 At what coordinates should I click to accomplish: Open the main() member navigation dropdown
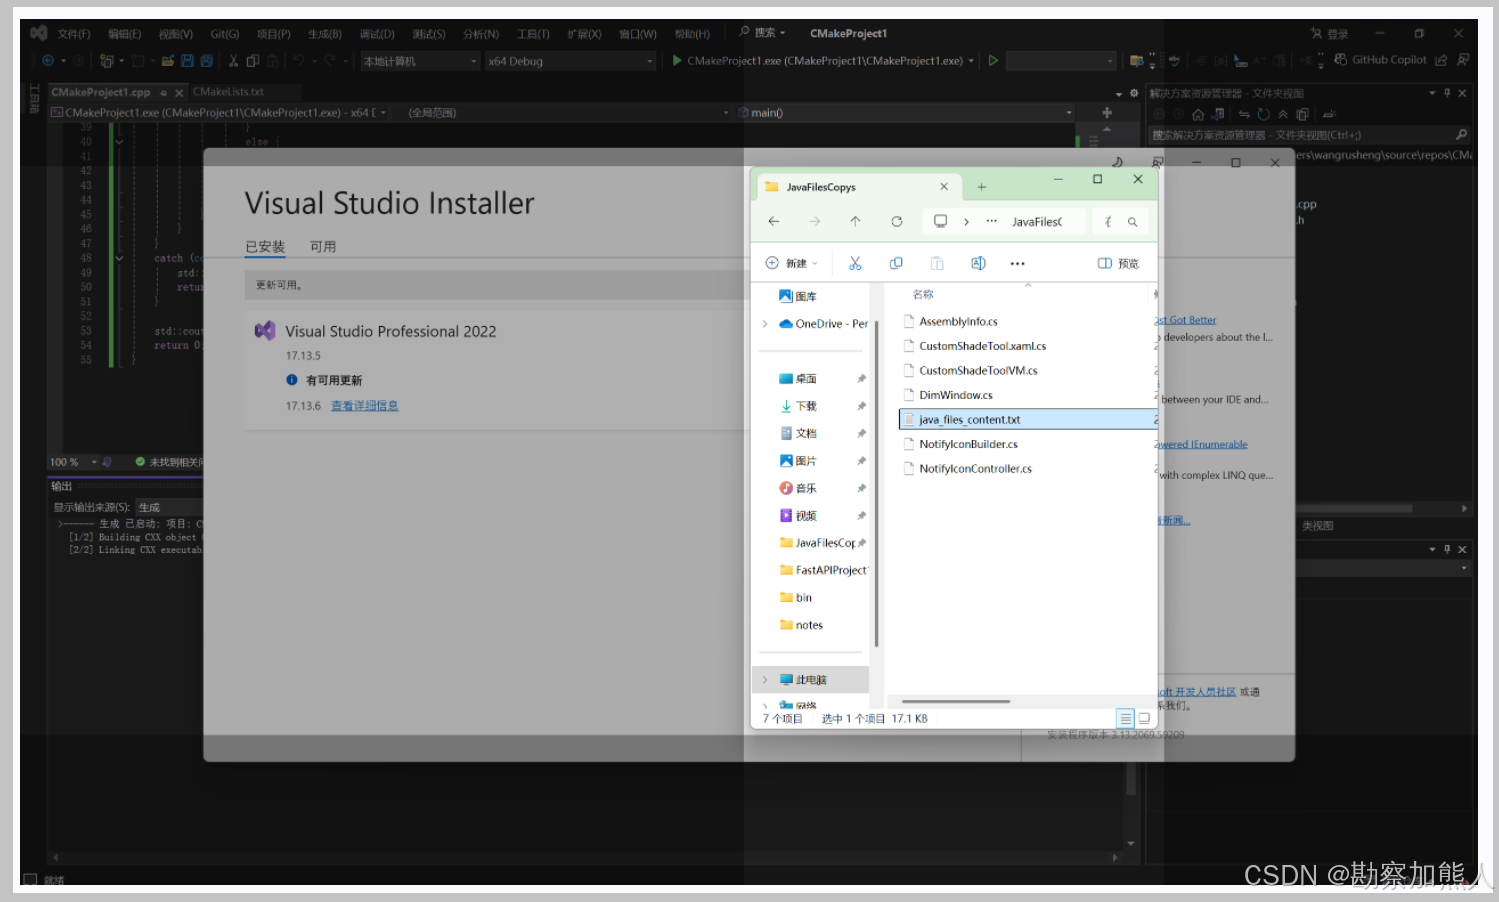[905, 113]
